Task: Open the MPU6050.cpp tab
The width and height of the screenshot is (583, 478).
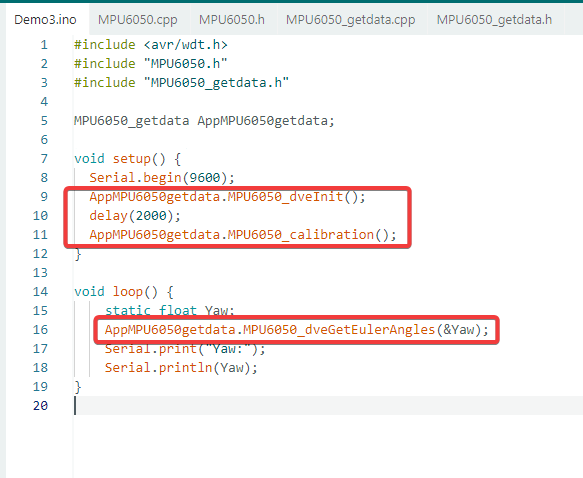Action: point(138,19)
